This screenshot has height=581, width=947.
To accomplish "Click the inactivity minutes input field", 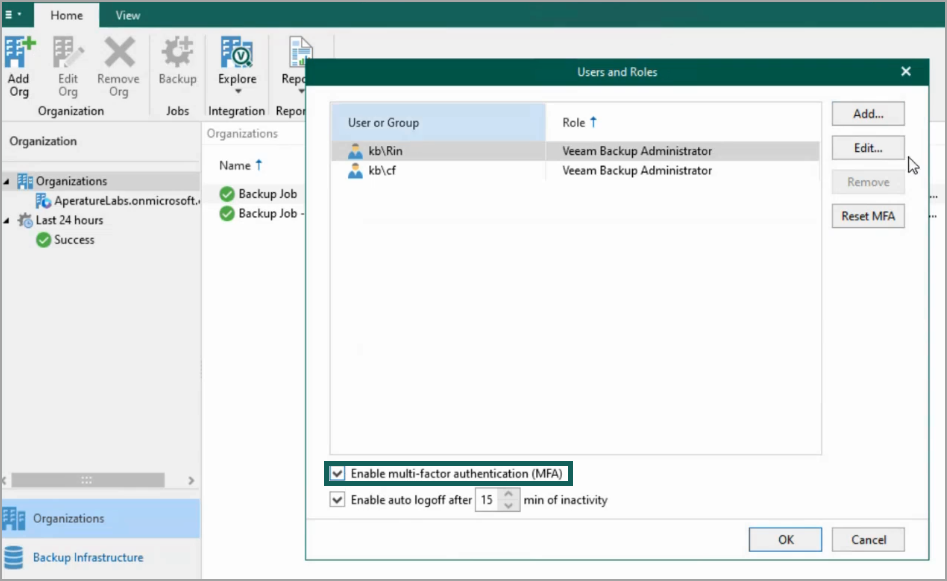I will point(487,500).
